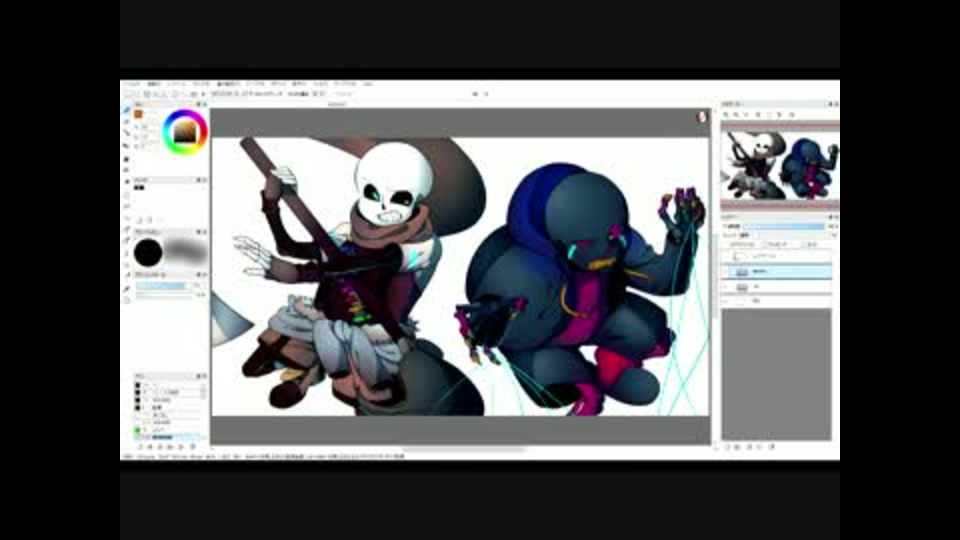Screen dimensions: 960x540
Task: Click the delete layer icon below layer list
Action: pos(771,447)
